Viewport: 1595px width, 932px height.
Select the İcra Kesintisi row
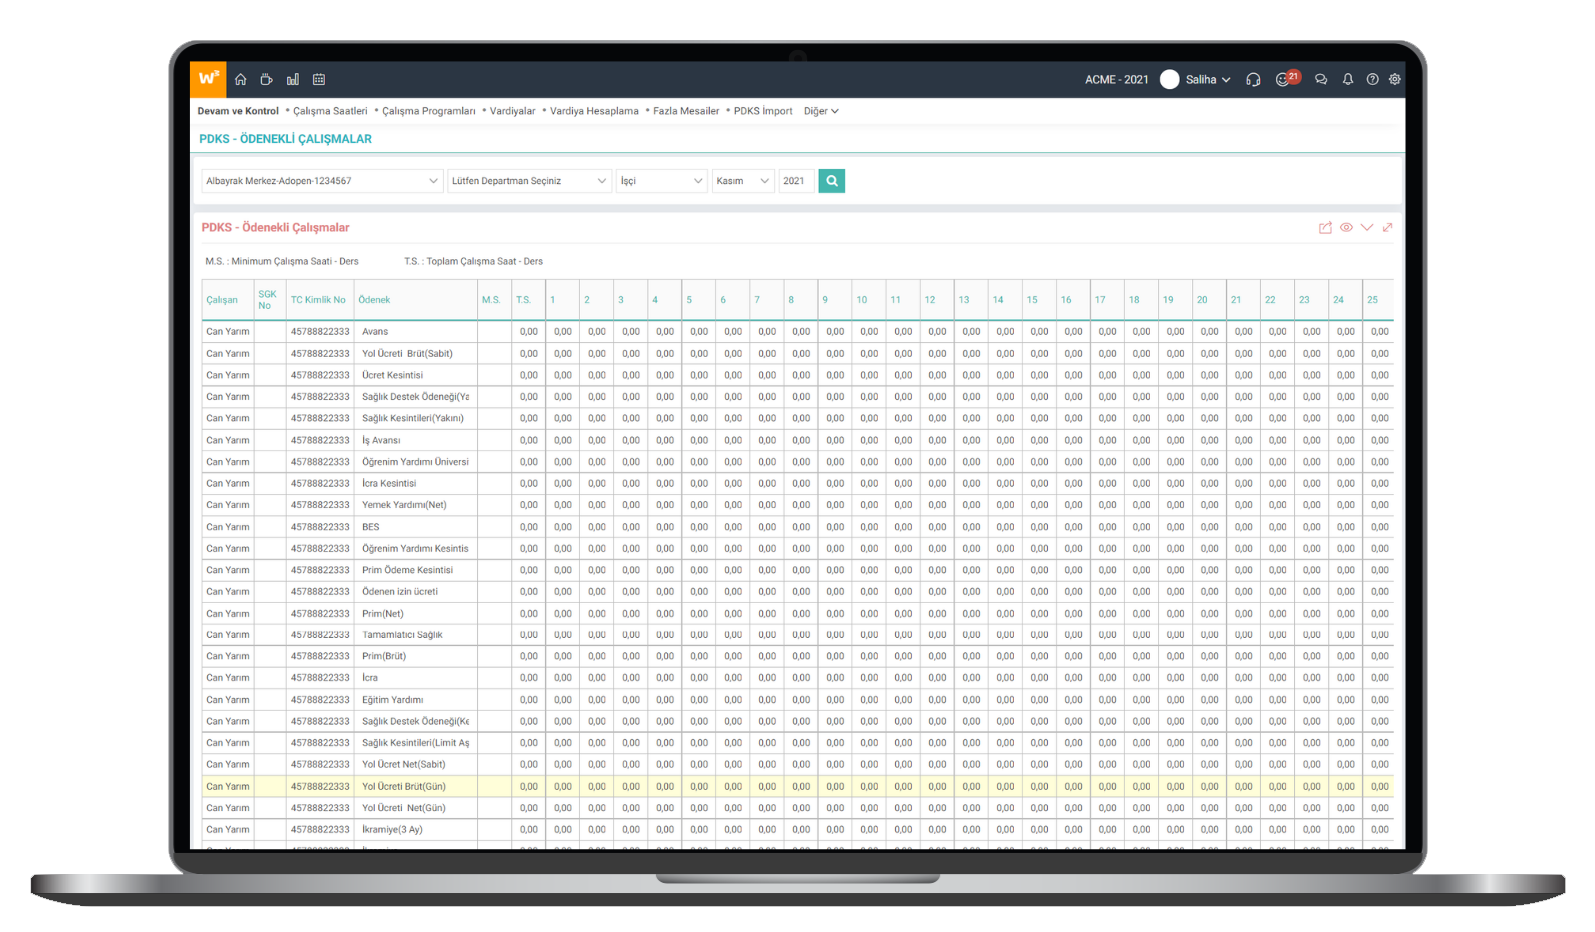pyautogui.click(x=797, y=483)
